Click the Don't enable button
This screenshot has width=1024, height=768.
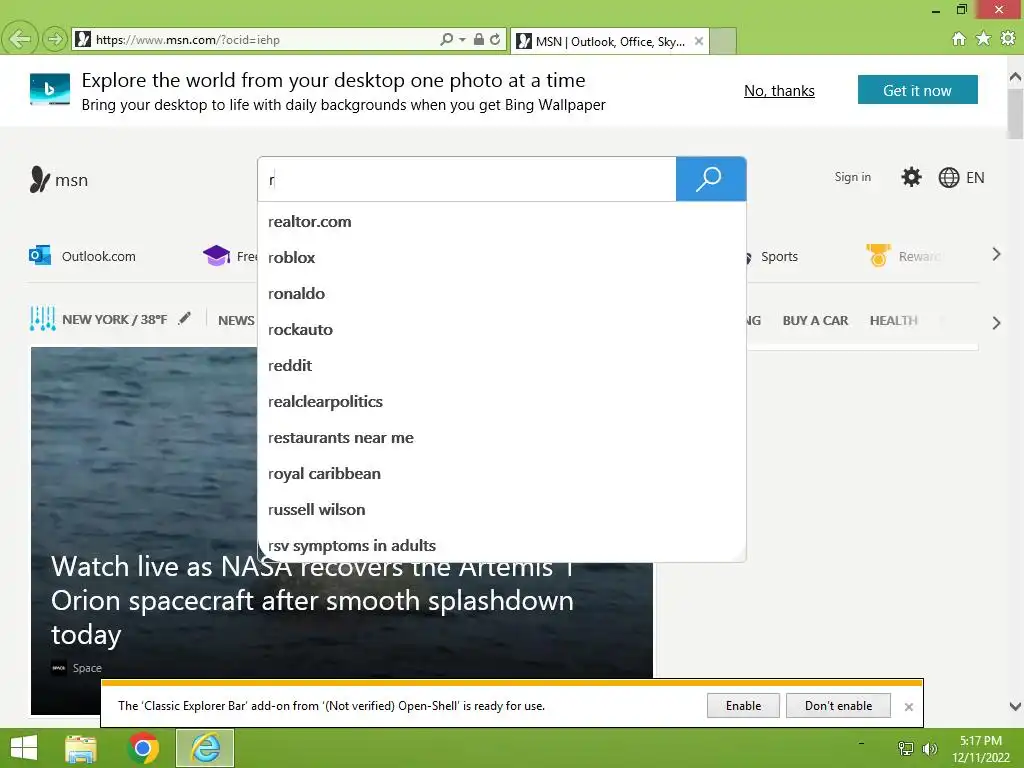pos(839,706)
